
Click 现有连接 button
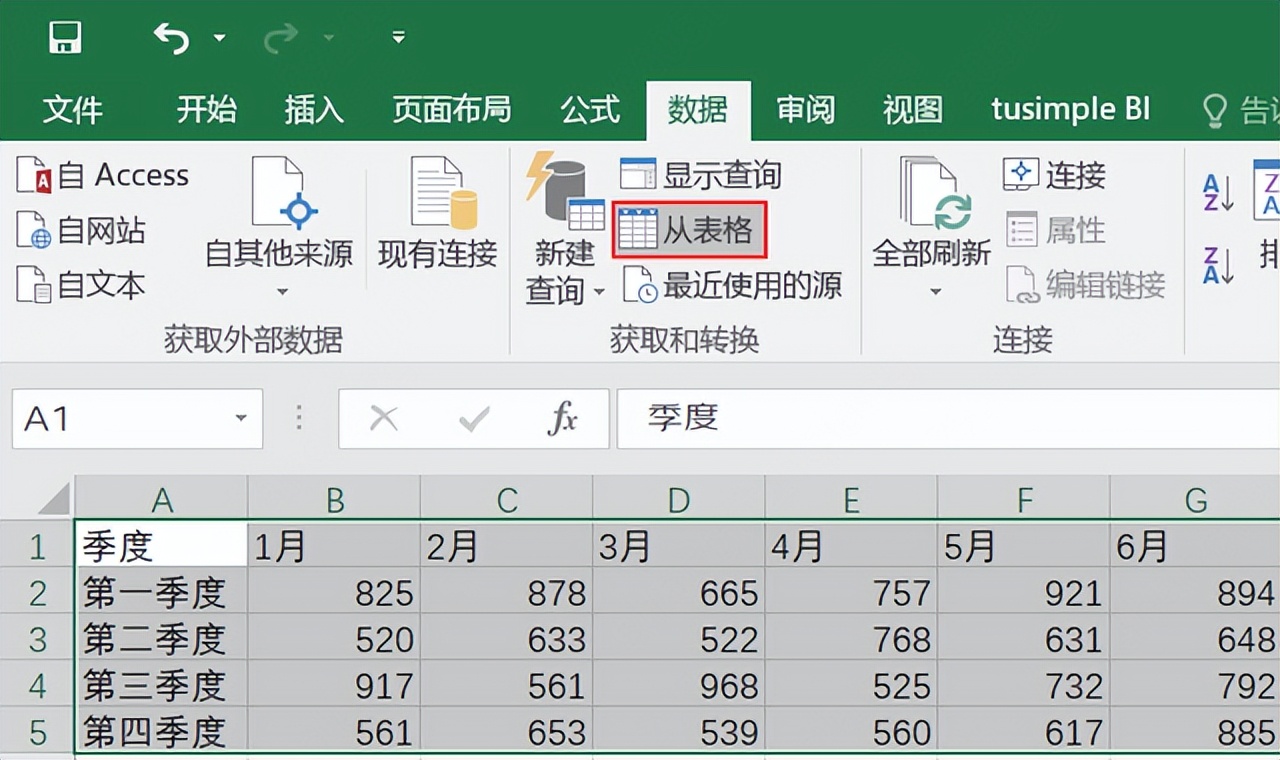pos(438,214)
